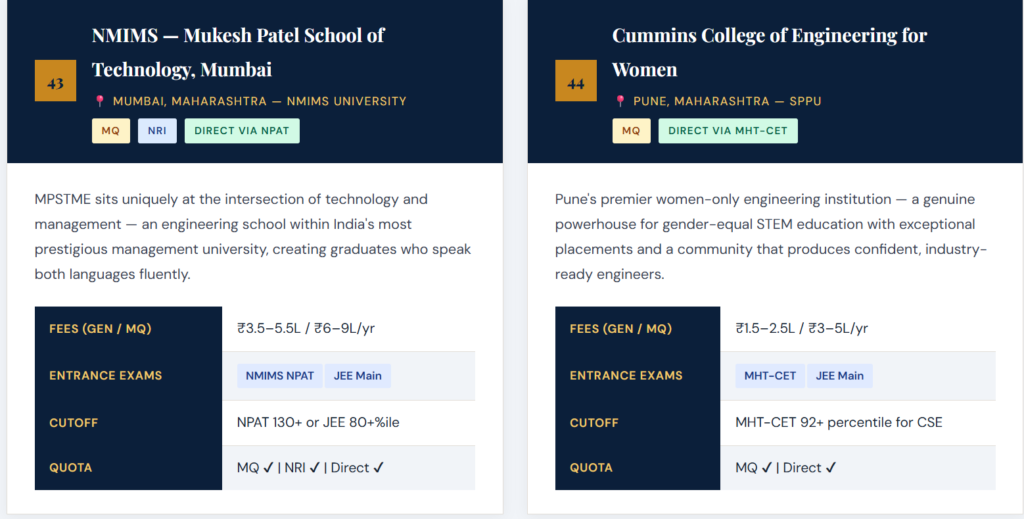Select the MQ tag on NMIMS card
Viewport: 1024px width, 519px height.
click(x=111, y=131)
